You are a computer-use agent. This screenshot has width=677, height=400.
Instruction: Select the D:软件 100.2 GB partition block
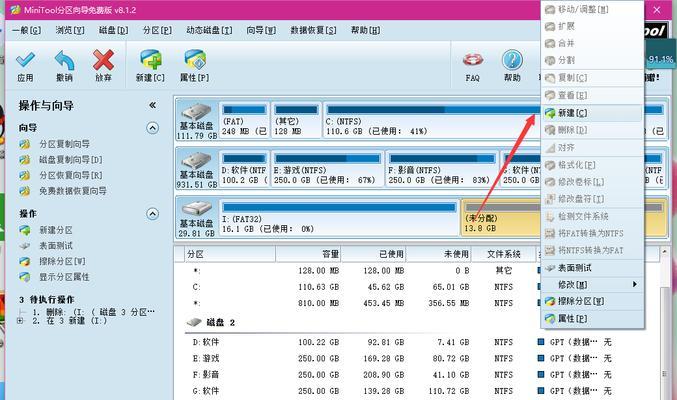pos(244,169)
